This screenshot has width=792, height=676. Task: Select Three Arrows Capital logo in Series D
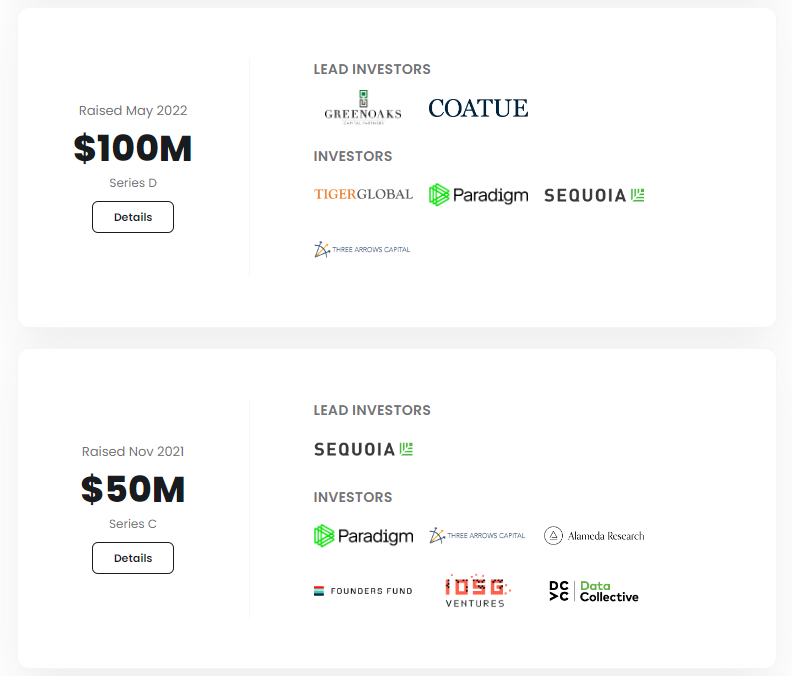pyautogui.click(x=362, y=249)
